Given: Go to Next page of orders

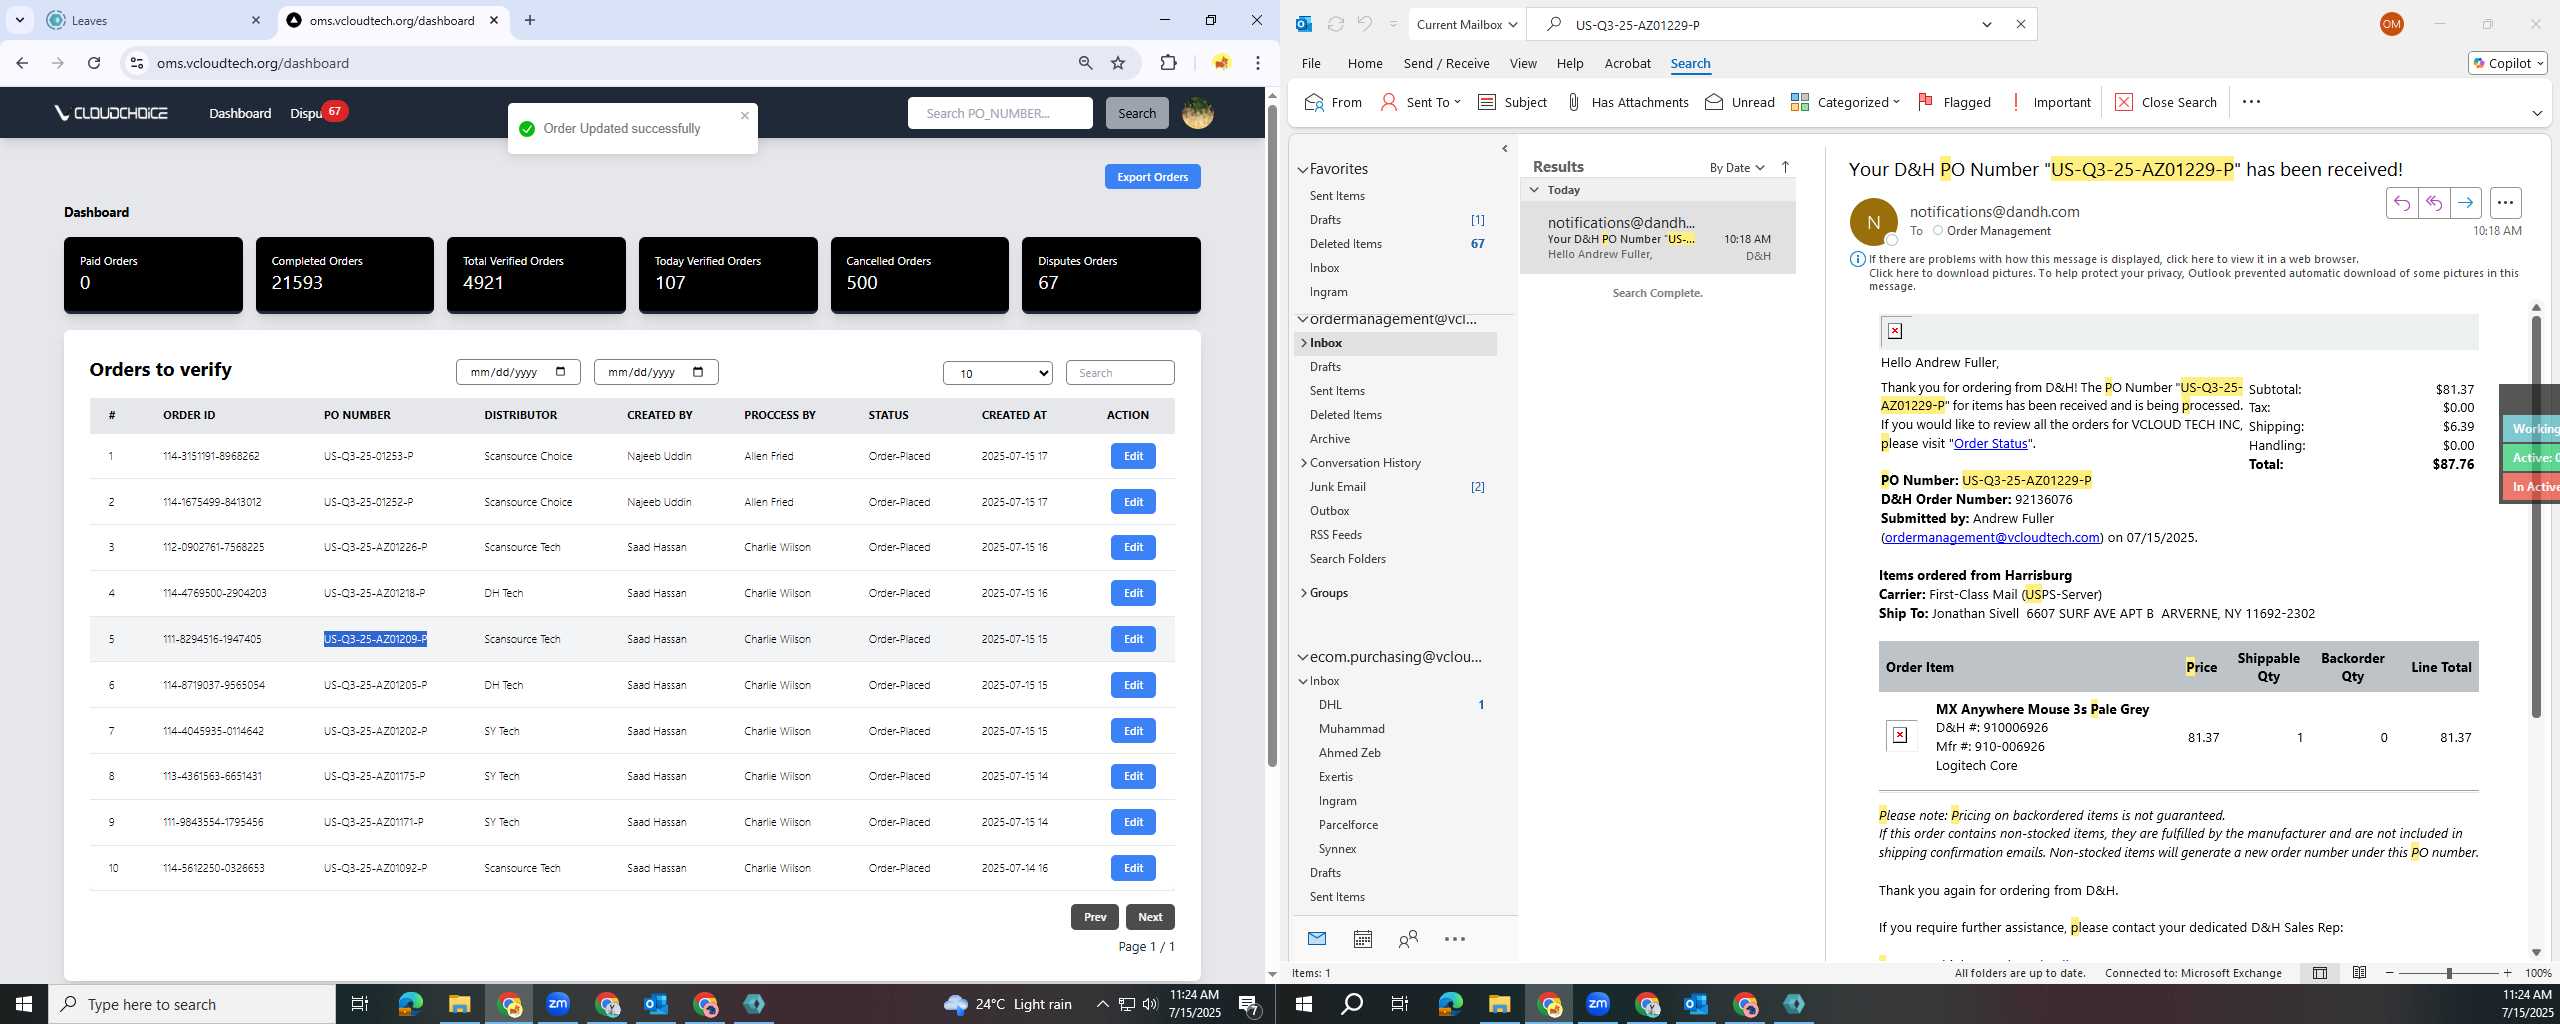Looking at the screenshot, I should click(1150, 917).
